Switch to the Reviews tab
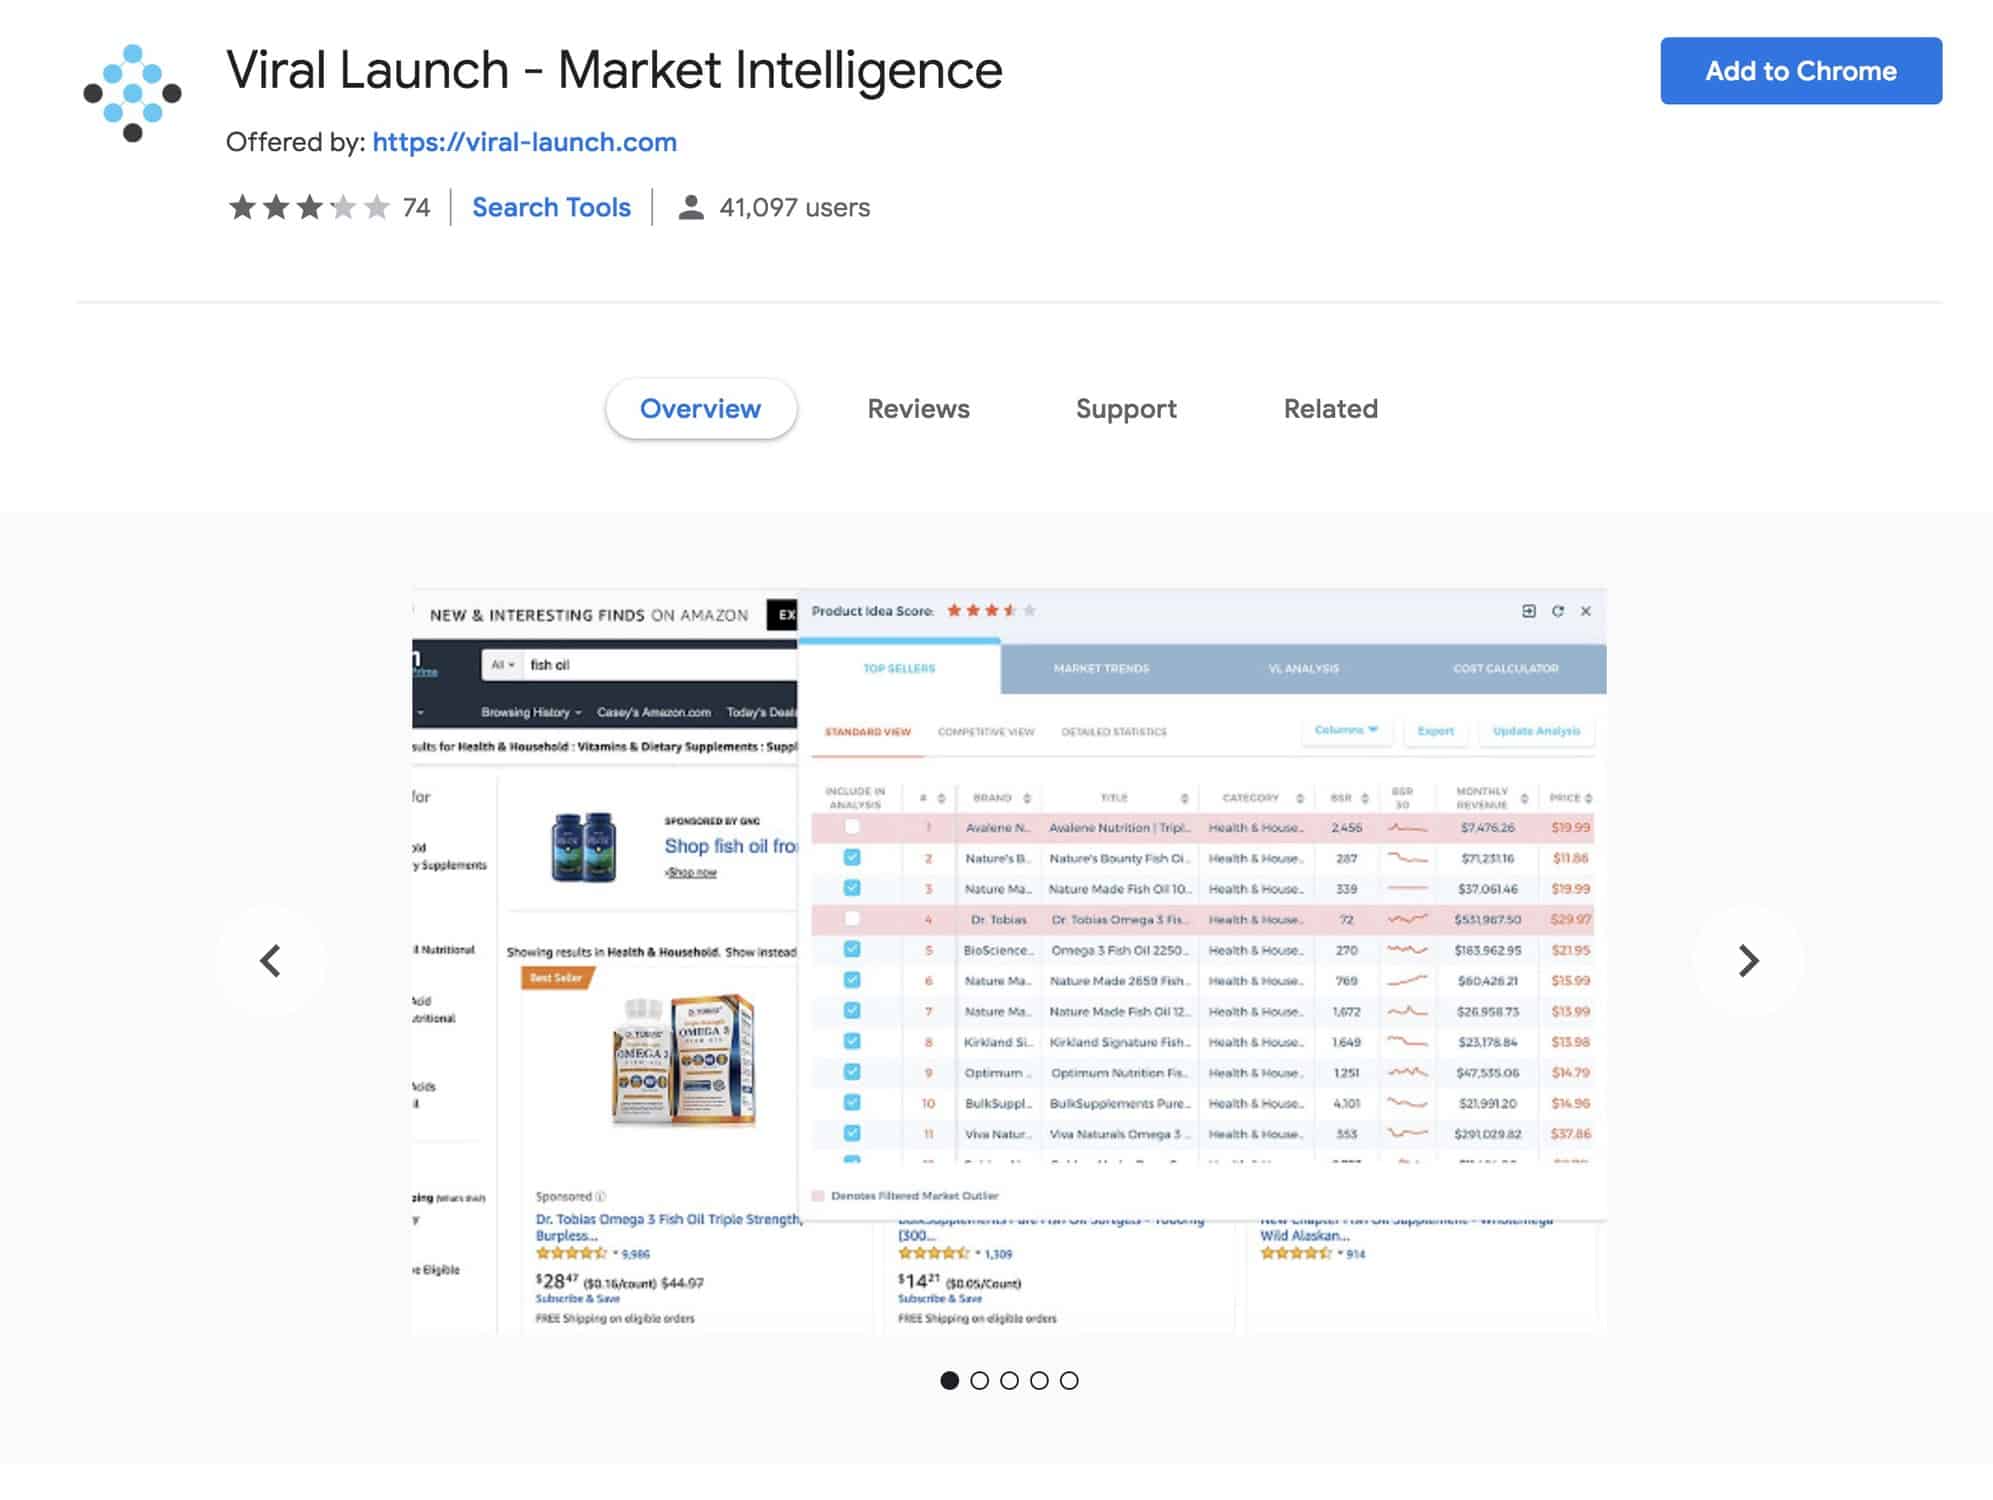This screenshot has width=1993, height=1500. tap(918, 409)
